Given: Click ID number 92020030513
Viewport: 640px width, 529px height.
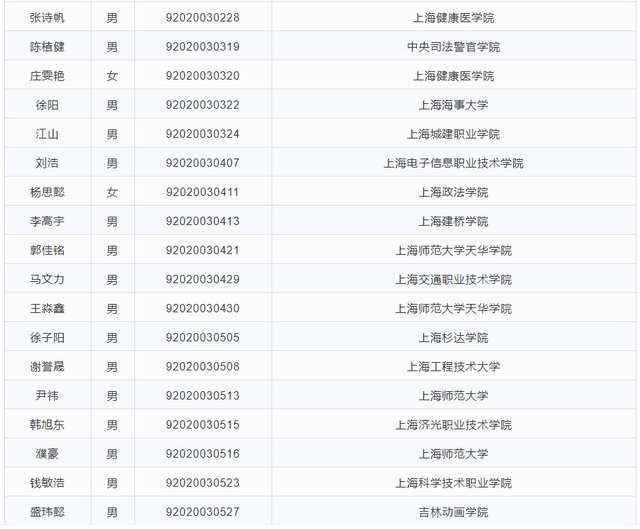Looking at the screenshot, I should click(202, 396).
